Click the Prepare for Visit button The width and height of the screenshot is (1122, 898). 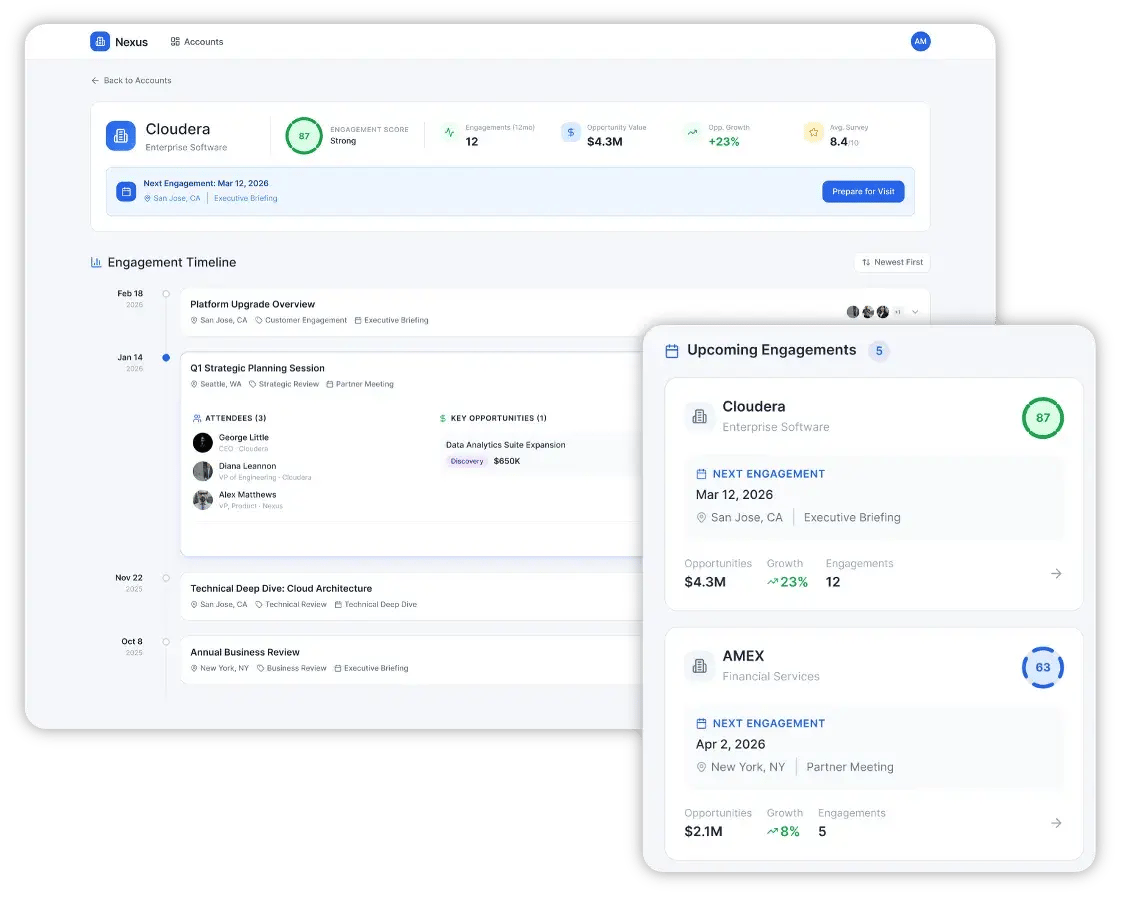(863, 191)
